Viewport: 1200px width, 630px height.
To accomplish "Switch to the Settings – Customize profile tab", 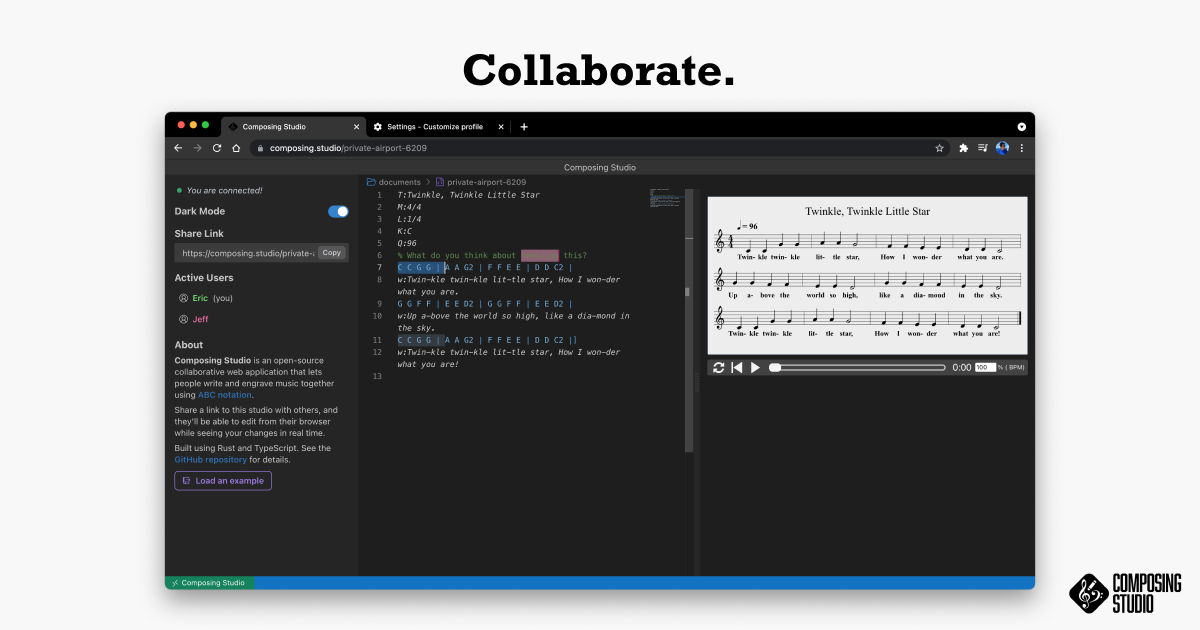I will (x=437, y=127).
